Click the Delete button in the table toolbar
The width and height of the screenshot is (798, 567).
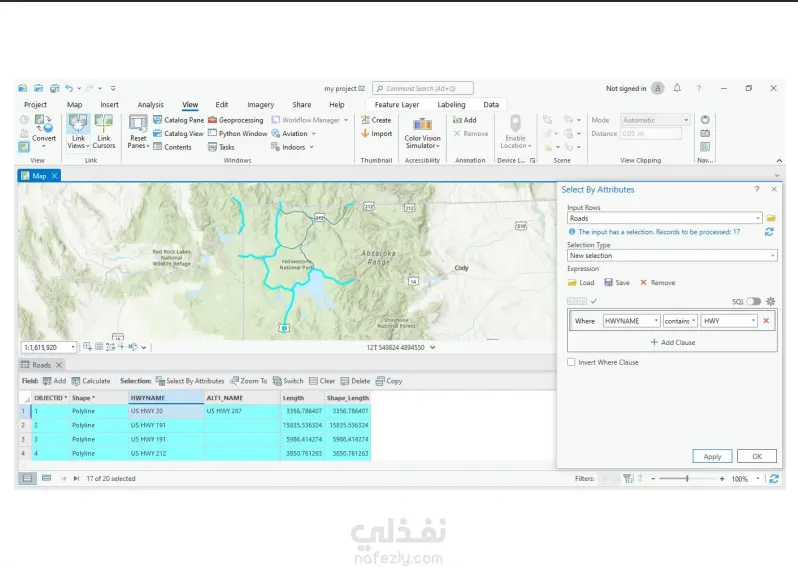355,381
